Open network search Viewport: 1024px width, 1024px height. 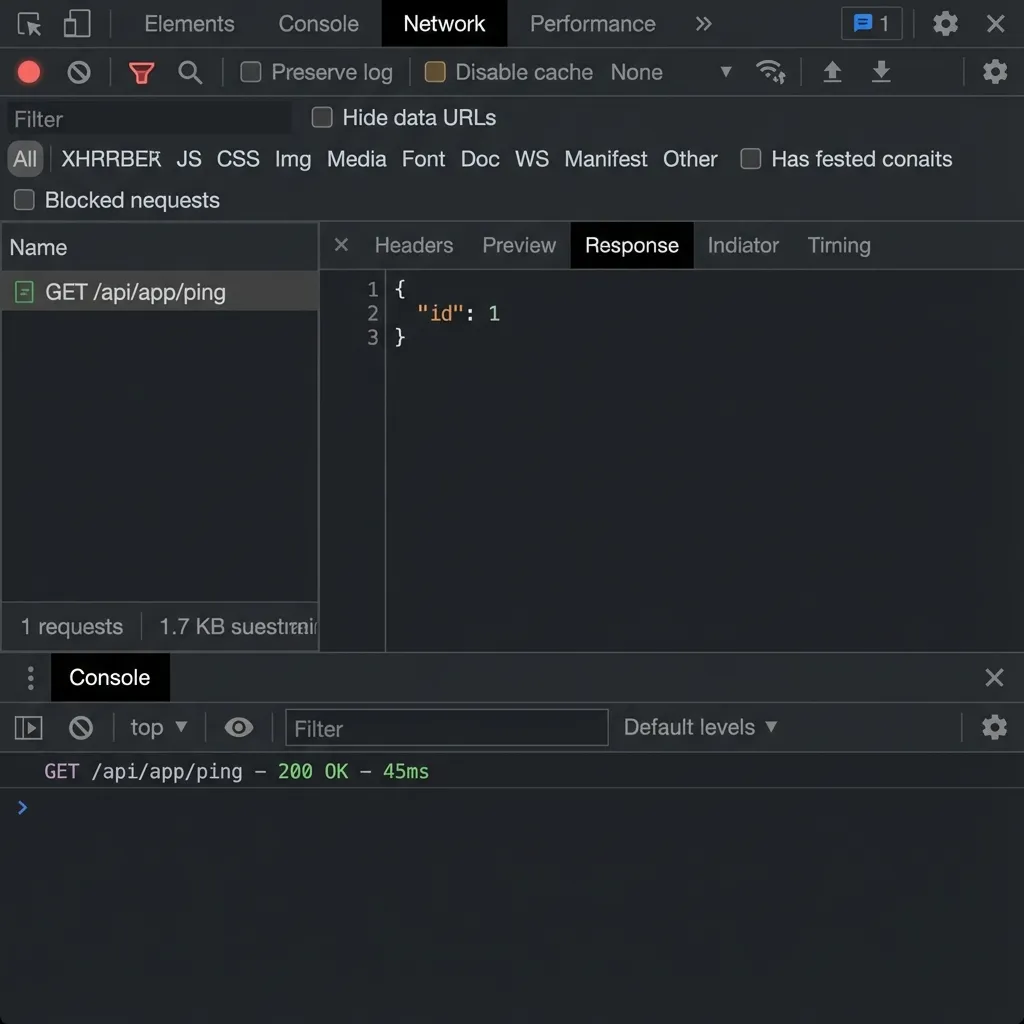[x=189, y=71]
